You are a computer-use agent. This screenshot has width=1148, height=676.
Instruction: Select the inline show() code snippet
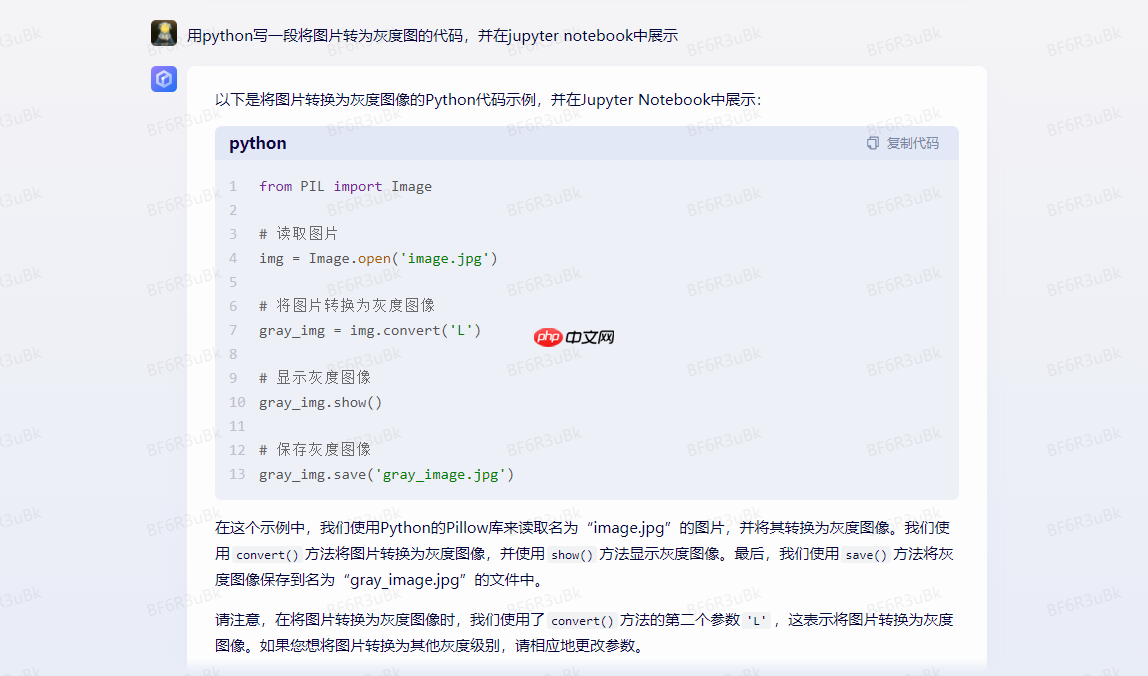[570, 554]
